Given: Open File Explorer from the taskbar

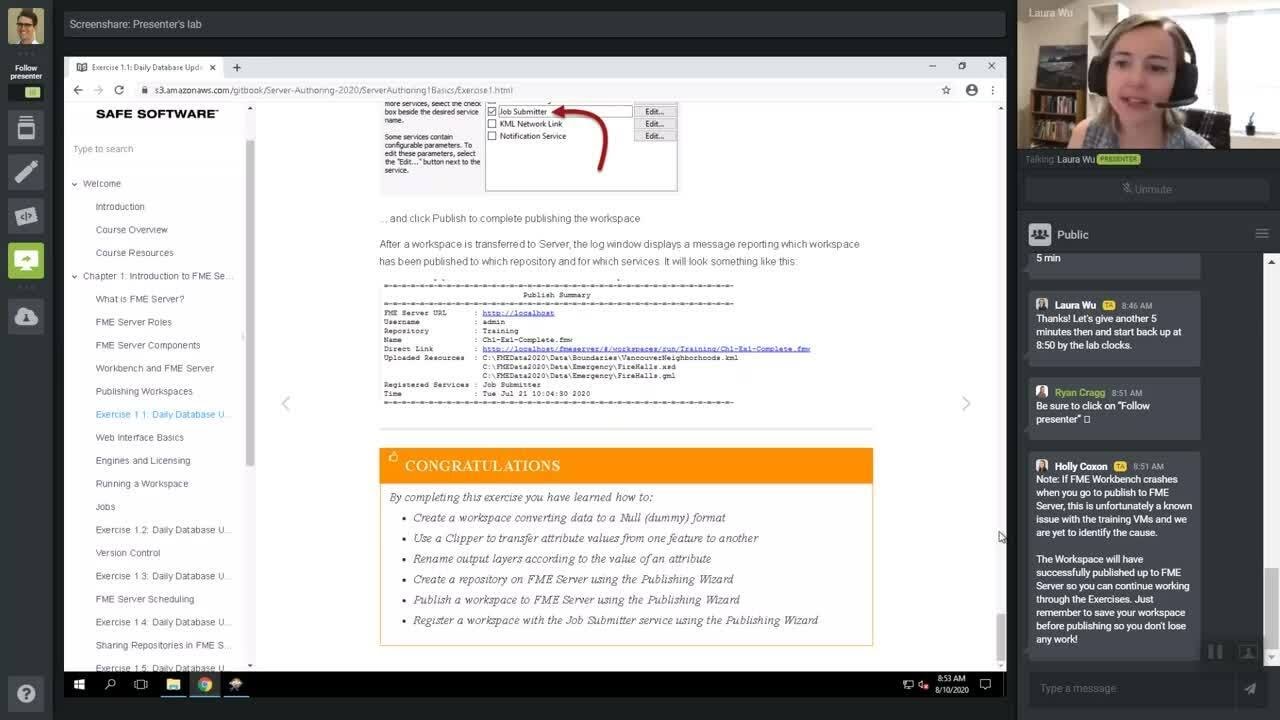Looking at the screenshot, I should pos(173,685).
